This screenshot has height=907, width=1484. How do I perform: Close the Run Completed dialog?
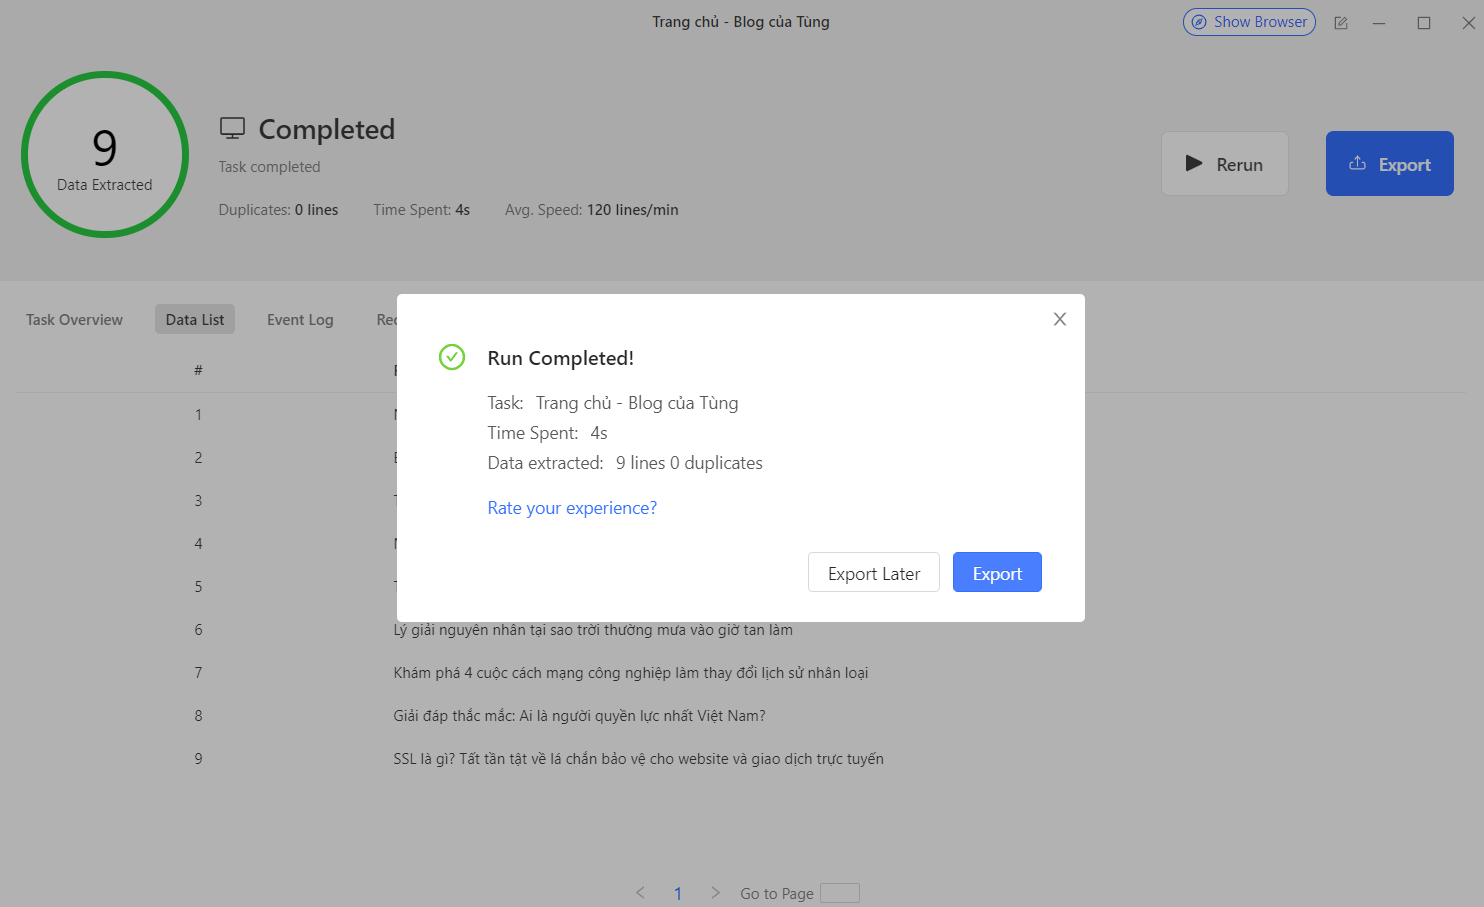1060,319
